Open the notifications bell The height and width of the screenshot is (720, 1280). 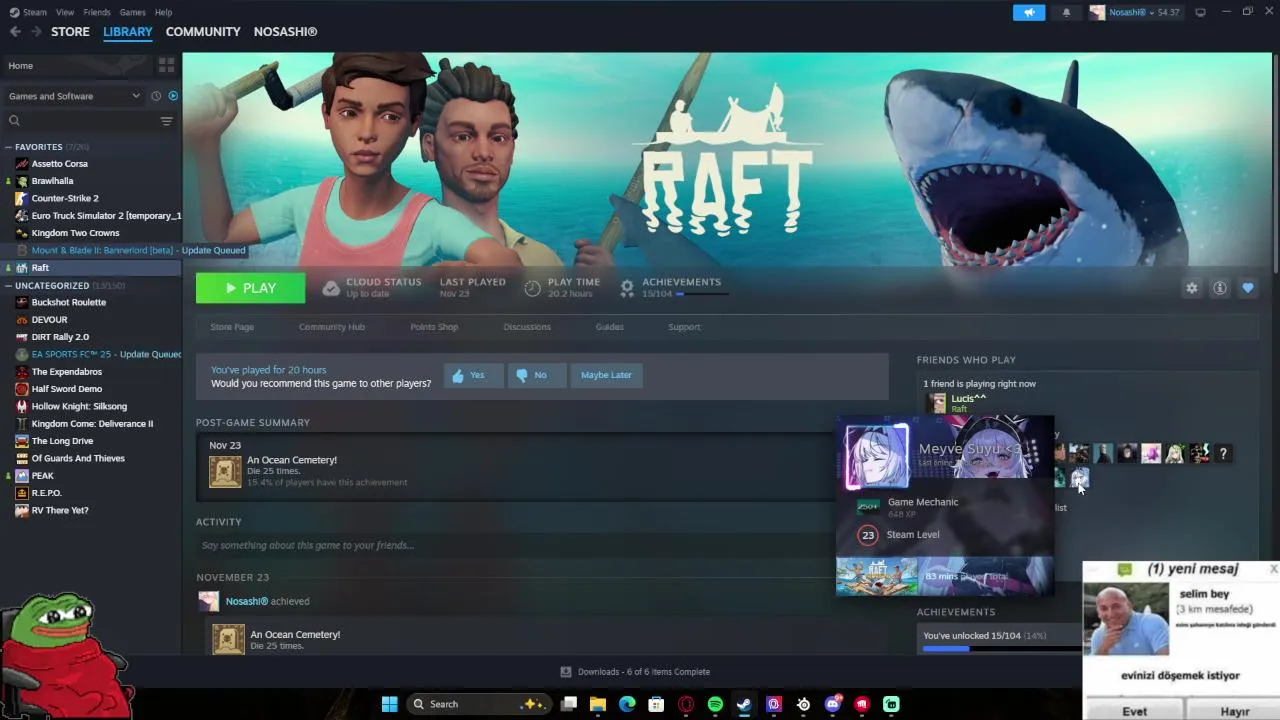tap(1066, 12)
